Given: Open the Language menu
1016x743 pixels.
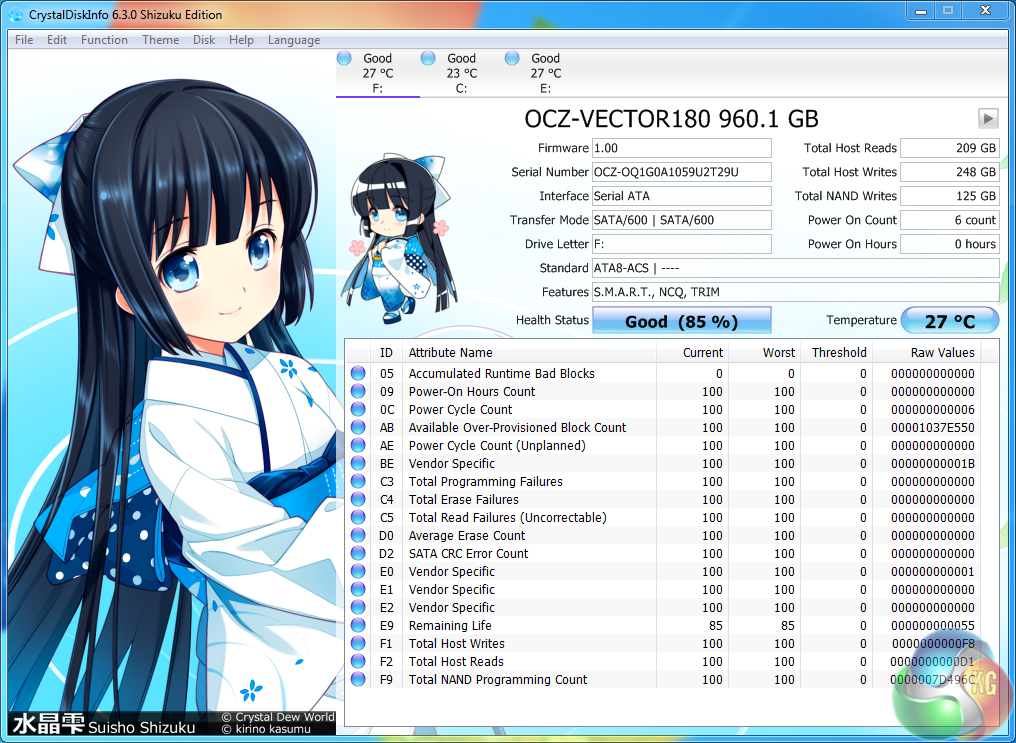Looking at the screenshot, I should pyautogui.click(x=294, y=40).
